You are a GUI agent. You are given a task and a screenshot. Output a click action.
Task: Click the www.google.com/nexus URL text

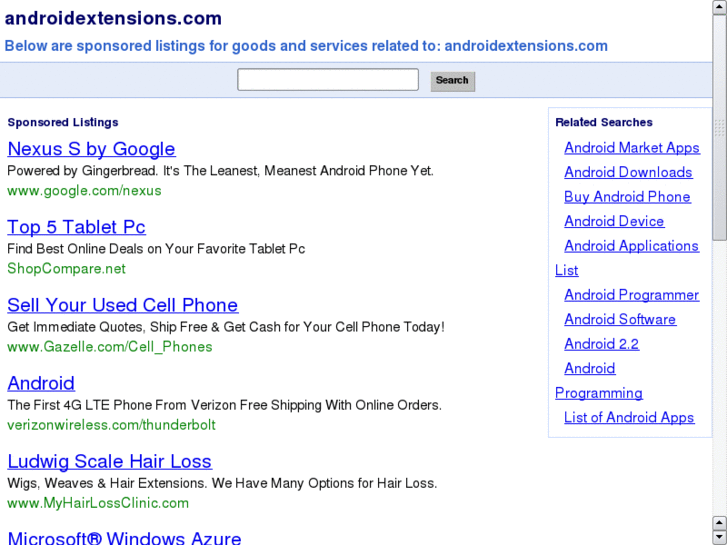pos(84,190)
